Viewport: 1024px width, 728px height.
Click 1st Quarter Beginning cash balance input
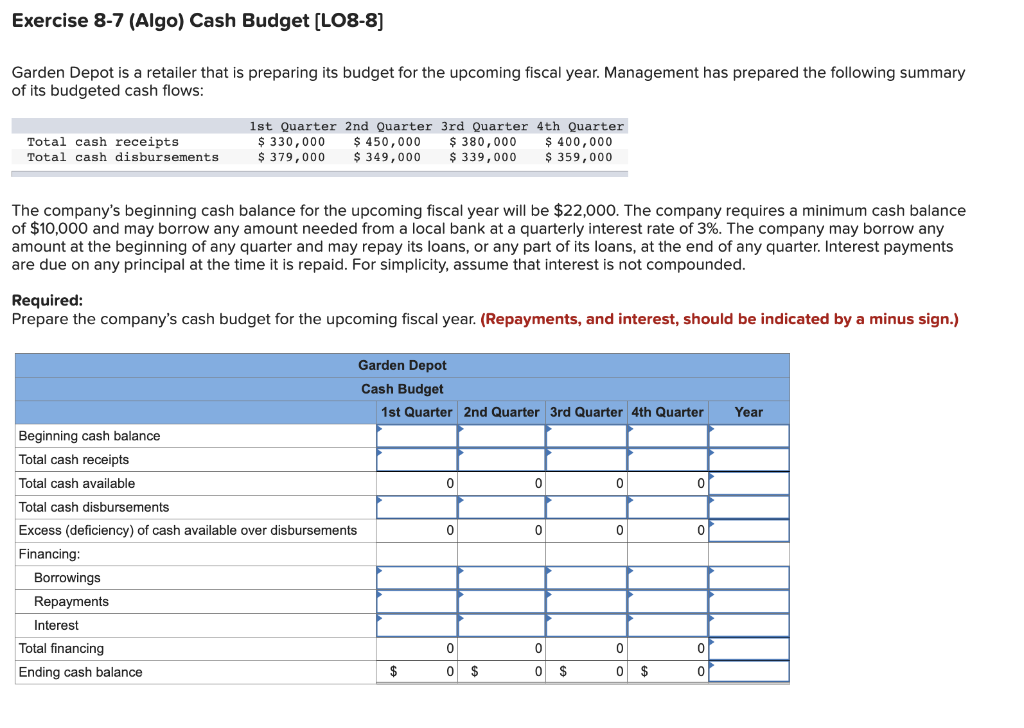click(x=417, y=436)
